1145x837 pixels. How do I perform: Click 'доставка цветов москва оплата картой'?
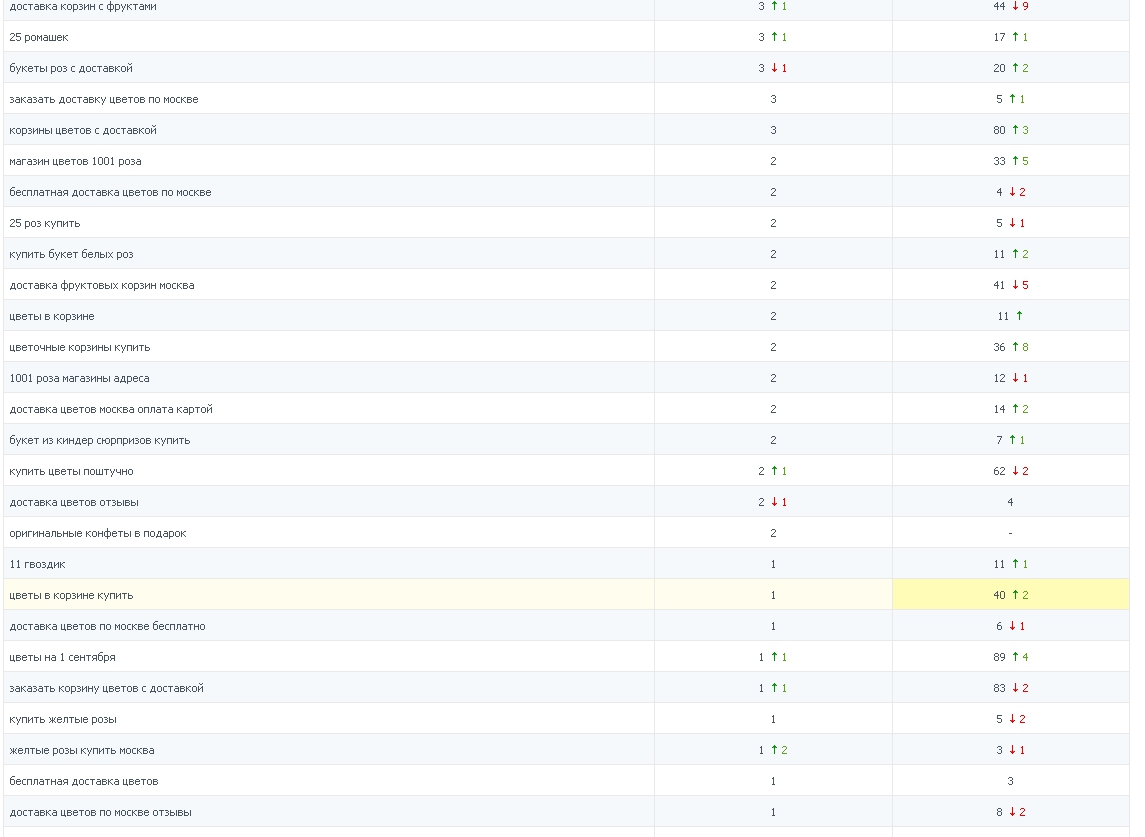click(111, 410)
